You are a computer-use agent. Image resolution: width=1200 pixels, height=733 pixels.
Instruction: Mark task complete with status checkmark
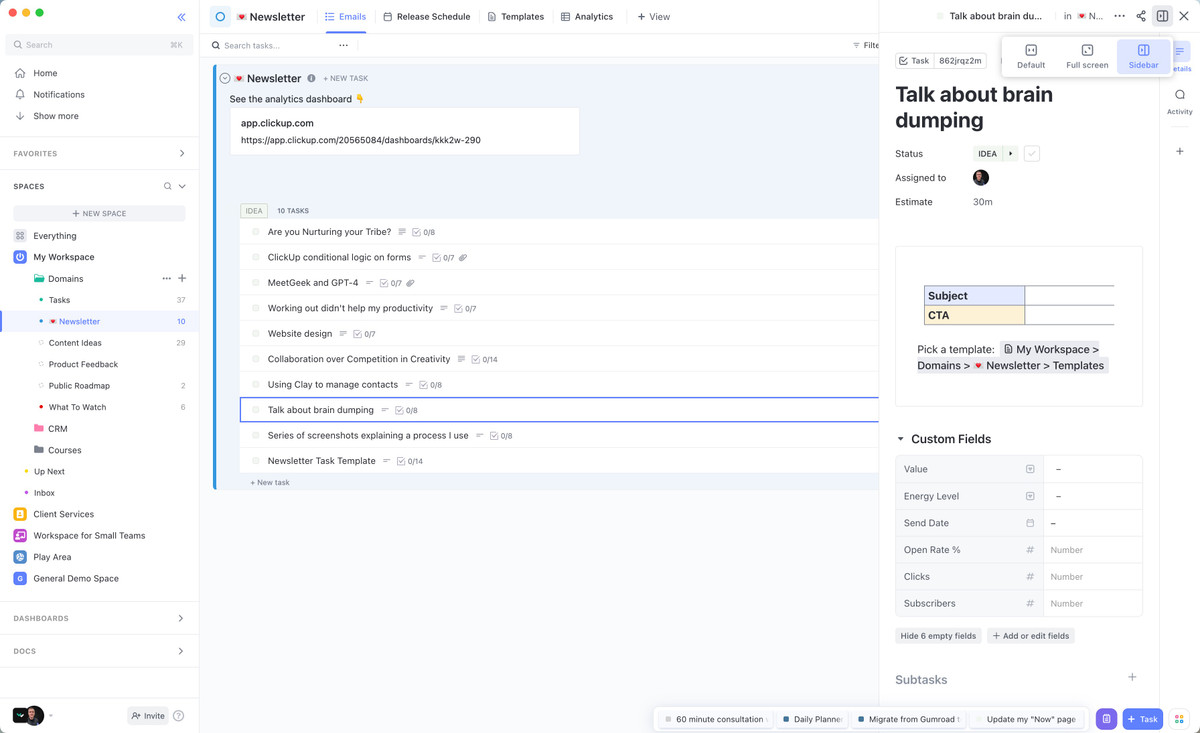(1032, 154)
